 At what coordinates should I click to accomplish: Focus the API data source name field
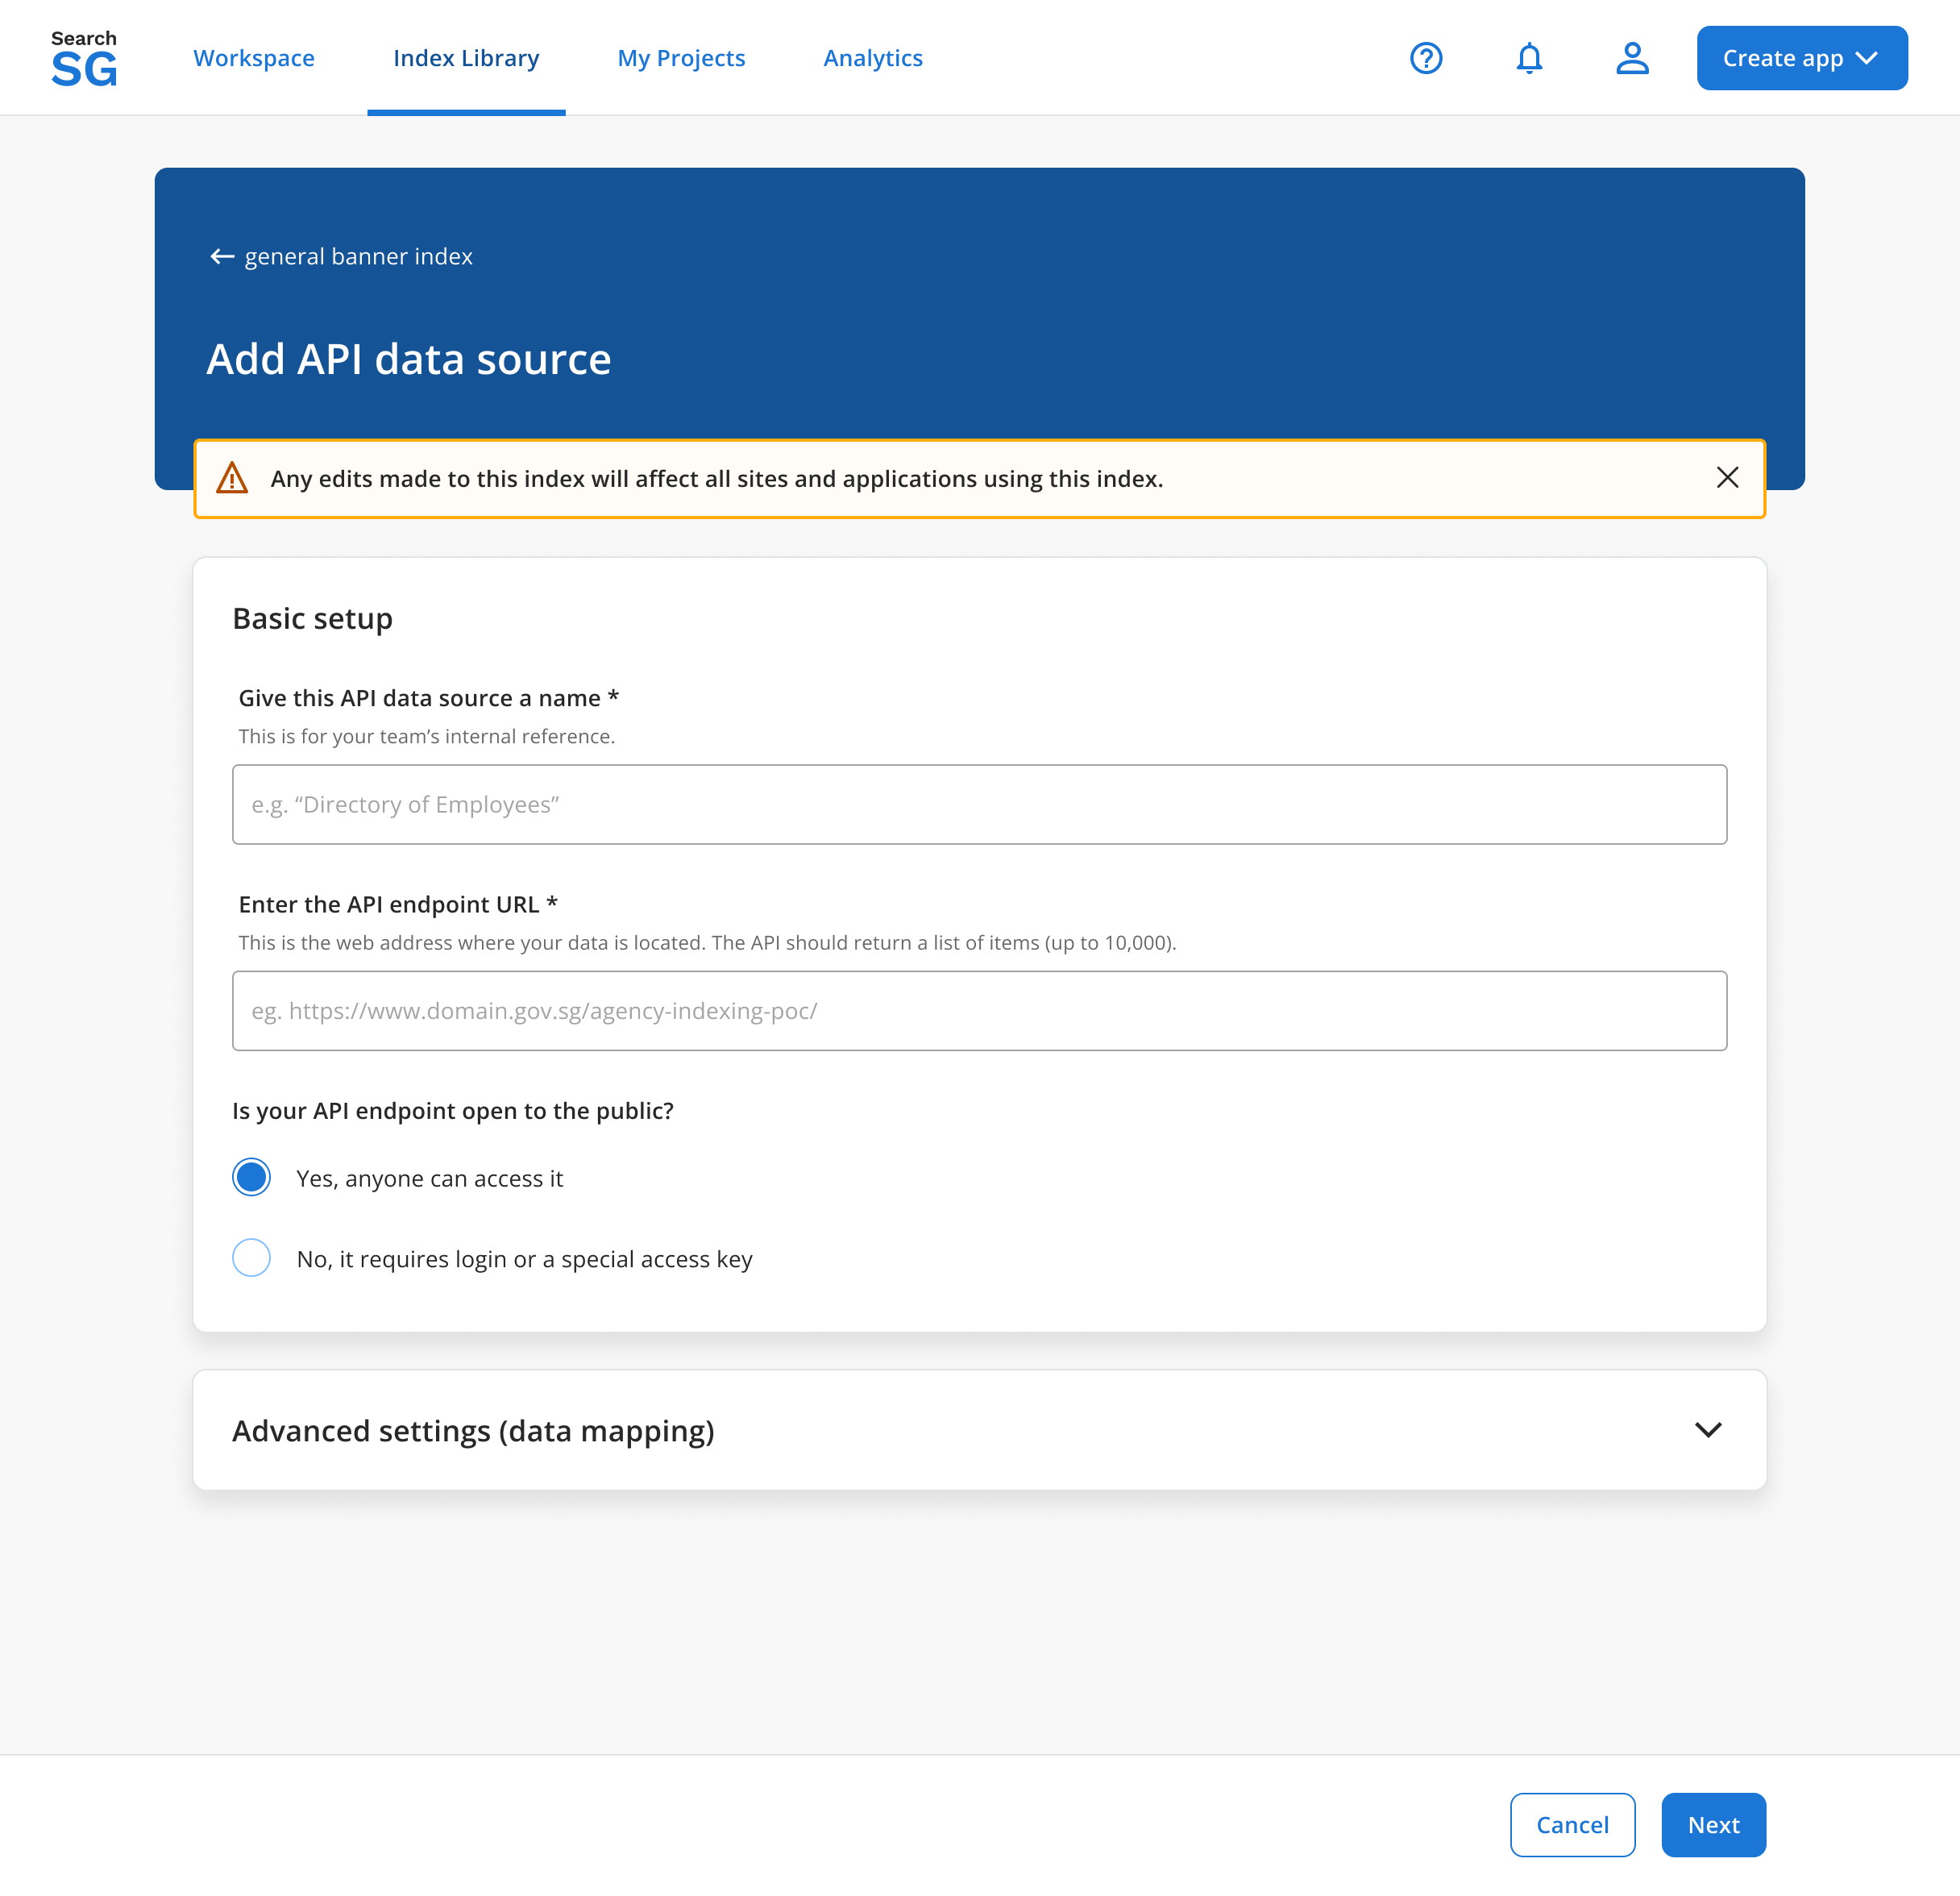click(x=979, y=805)
